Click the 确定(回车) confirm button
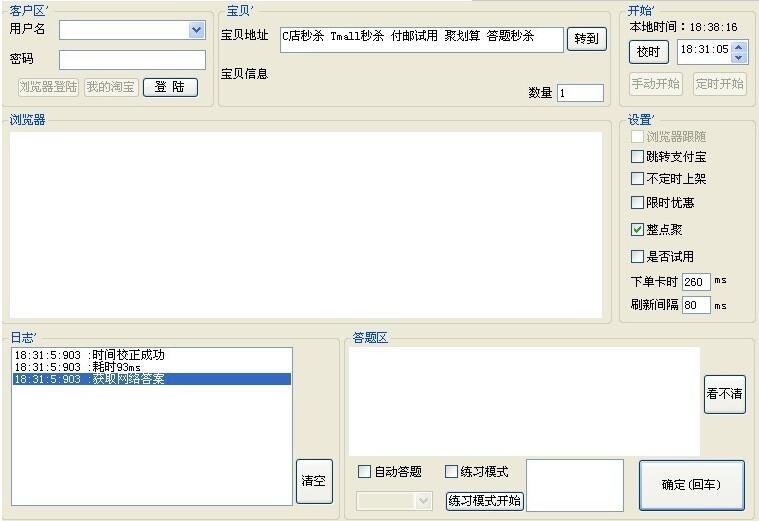 (x=692, y=485)
